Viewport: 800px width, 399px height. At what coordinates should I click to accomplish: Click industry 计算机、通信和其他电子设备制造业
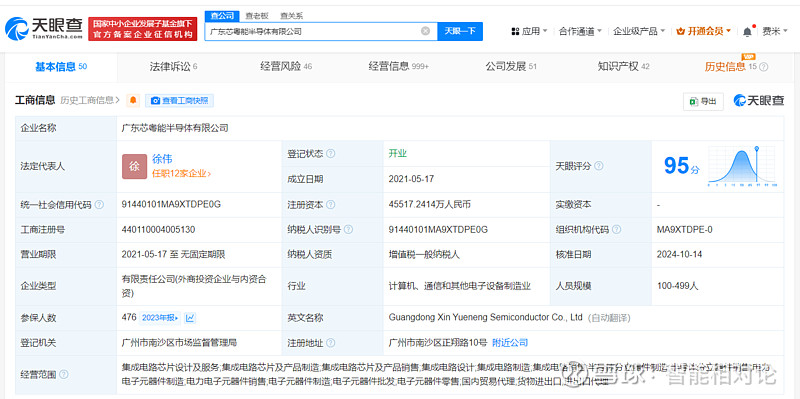click(459, 286)
